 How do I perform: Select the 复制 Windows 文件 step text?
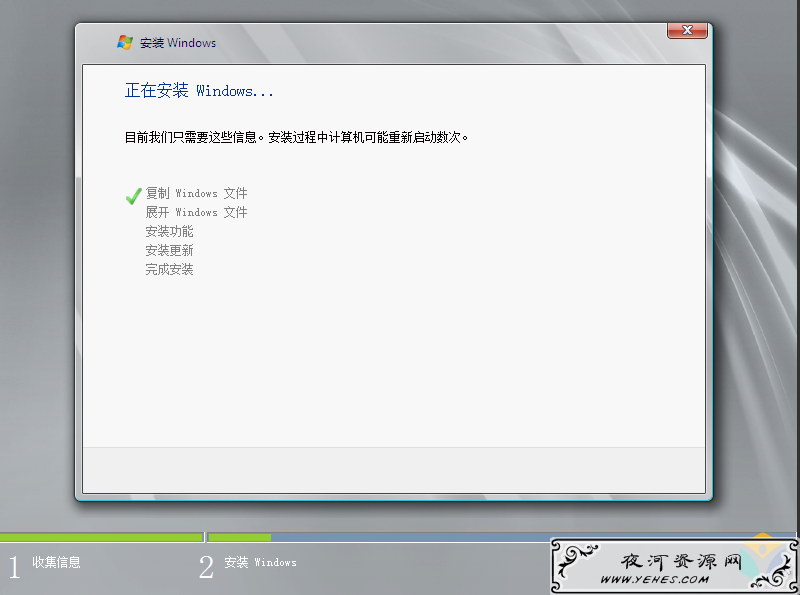tap(196, 193)
